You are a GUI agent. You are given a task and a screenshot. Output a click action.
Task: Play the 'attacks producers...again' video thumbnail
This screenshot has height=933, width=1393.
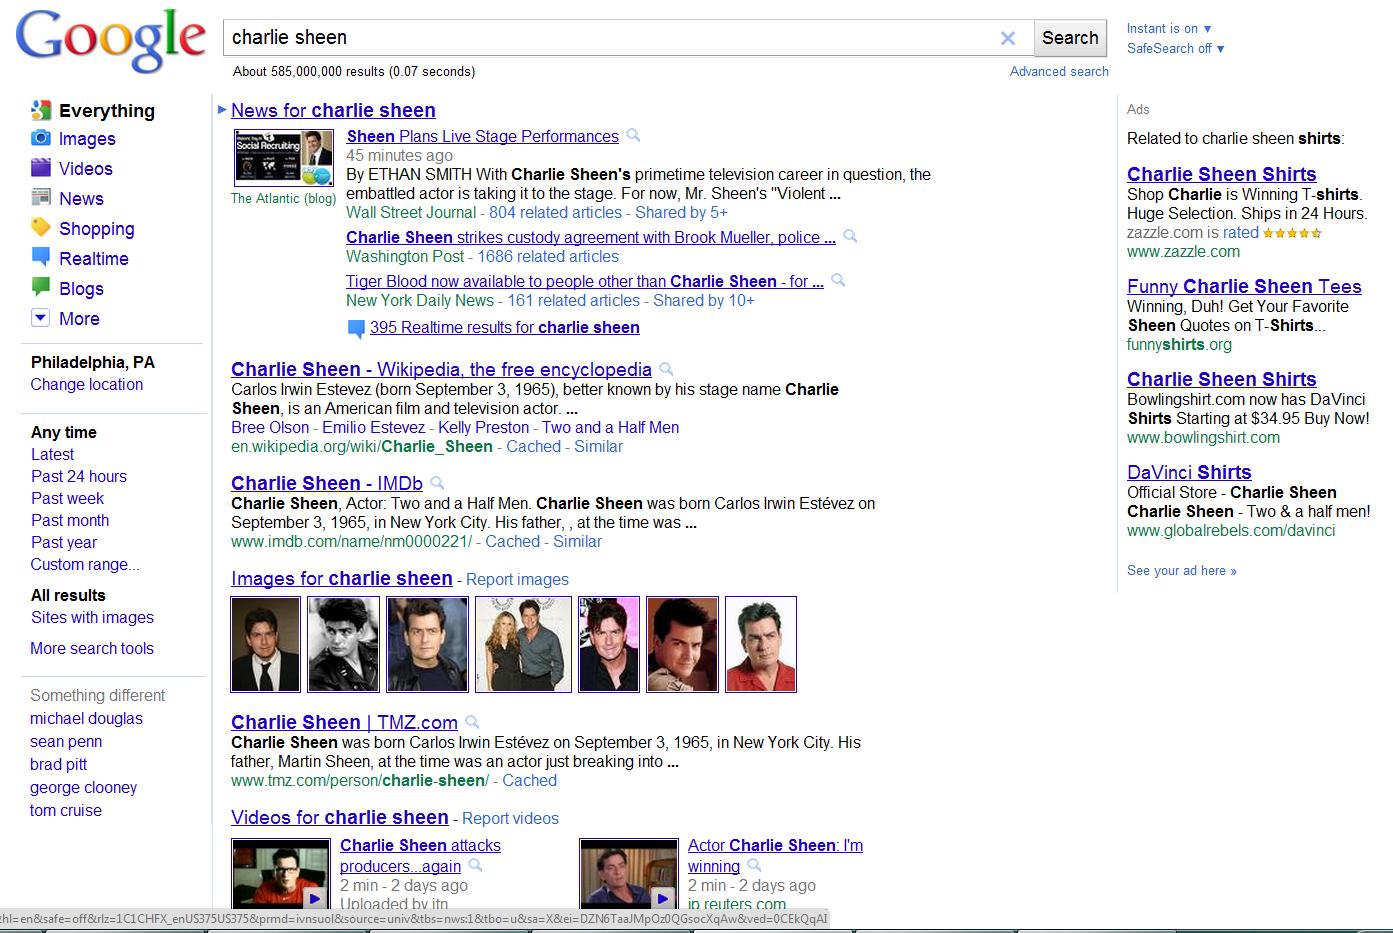coord(281,874)
